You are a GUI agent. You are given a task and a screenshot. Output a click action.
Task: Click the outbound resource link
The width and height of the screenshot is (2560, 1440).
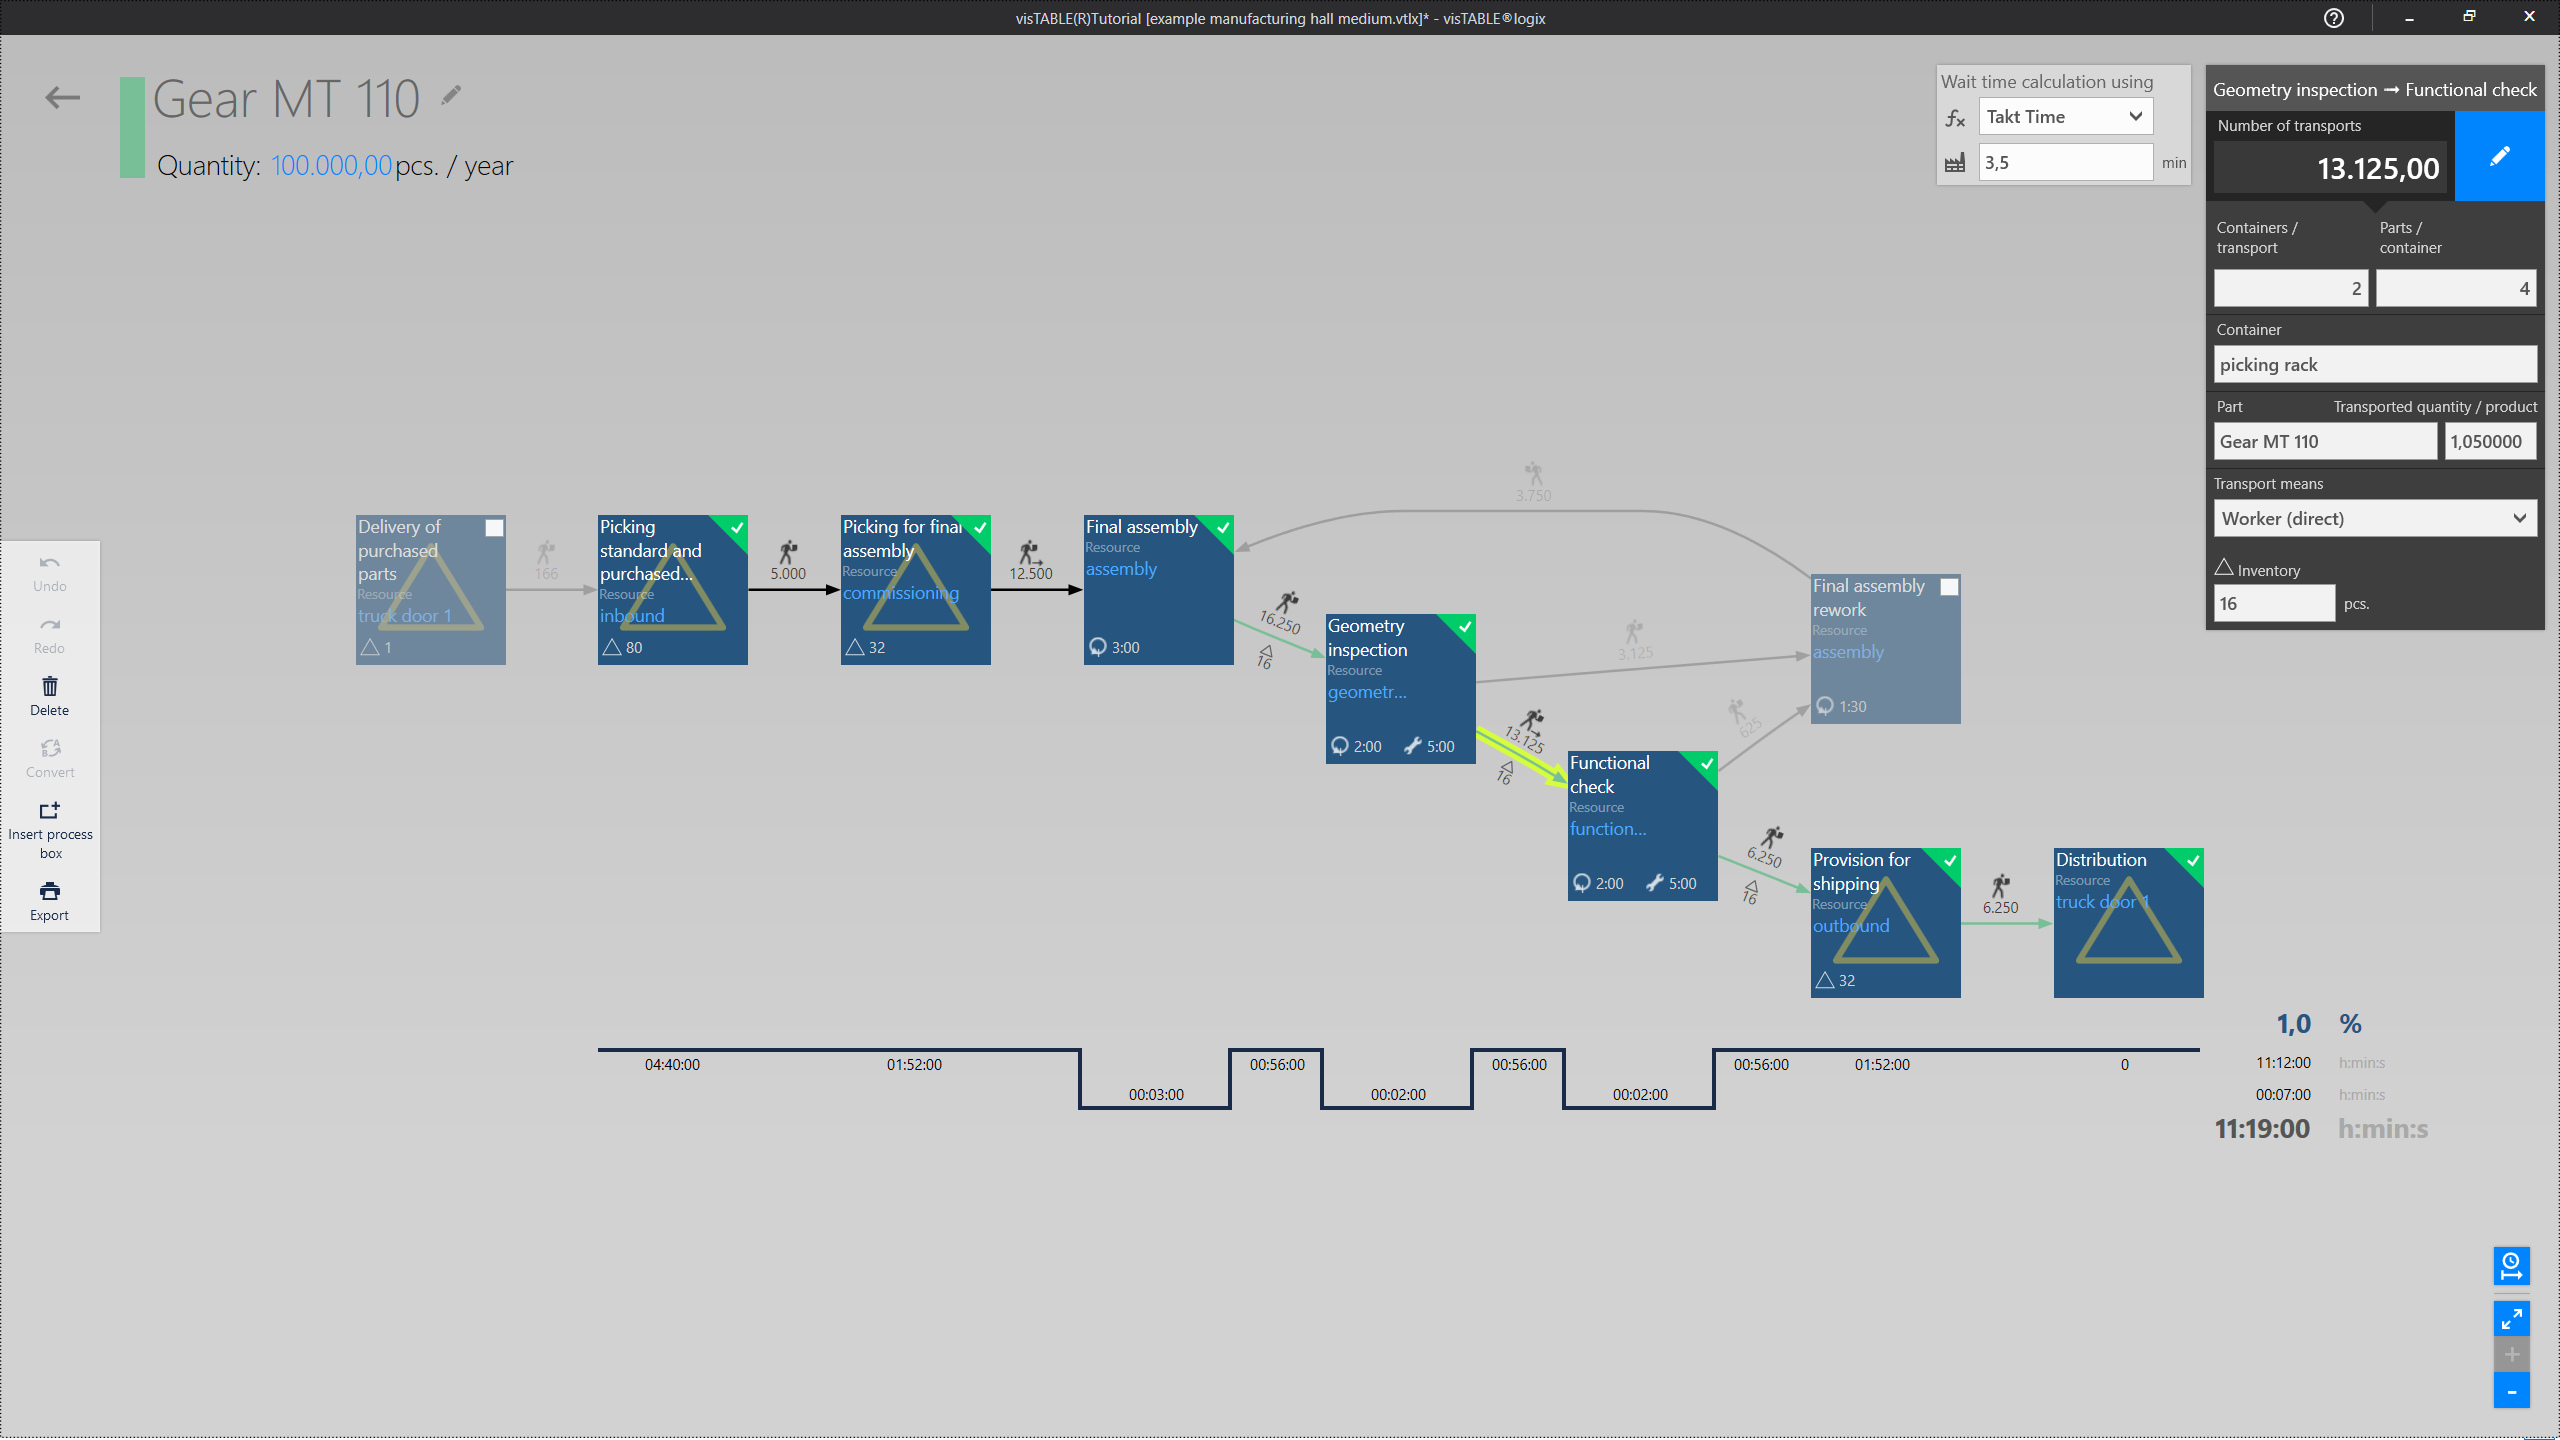pyautogui.click(x=1851, y=926)
